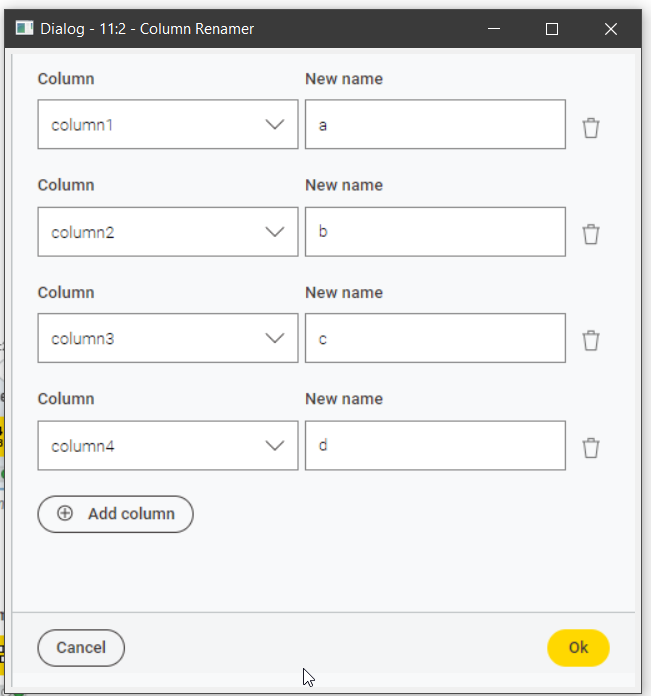Click the new name field containing 'b'
The width and height of the screenshot is (651, 696).
435,232
